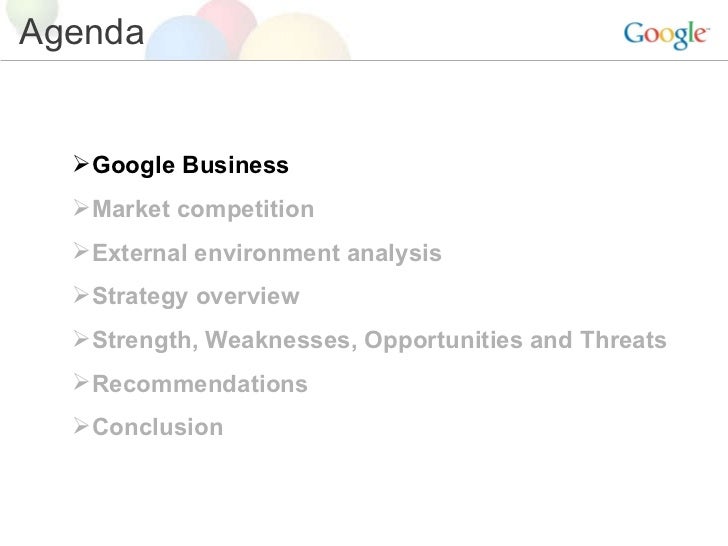Jump to the Recommendations agenda item
This screenshot has height=546, width=728.
(200, 384)
